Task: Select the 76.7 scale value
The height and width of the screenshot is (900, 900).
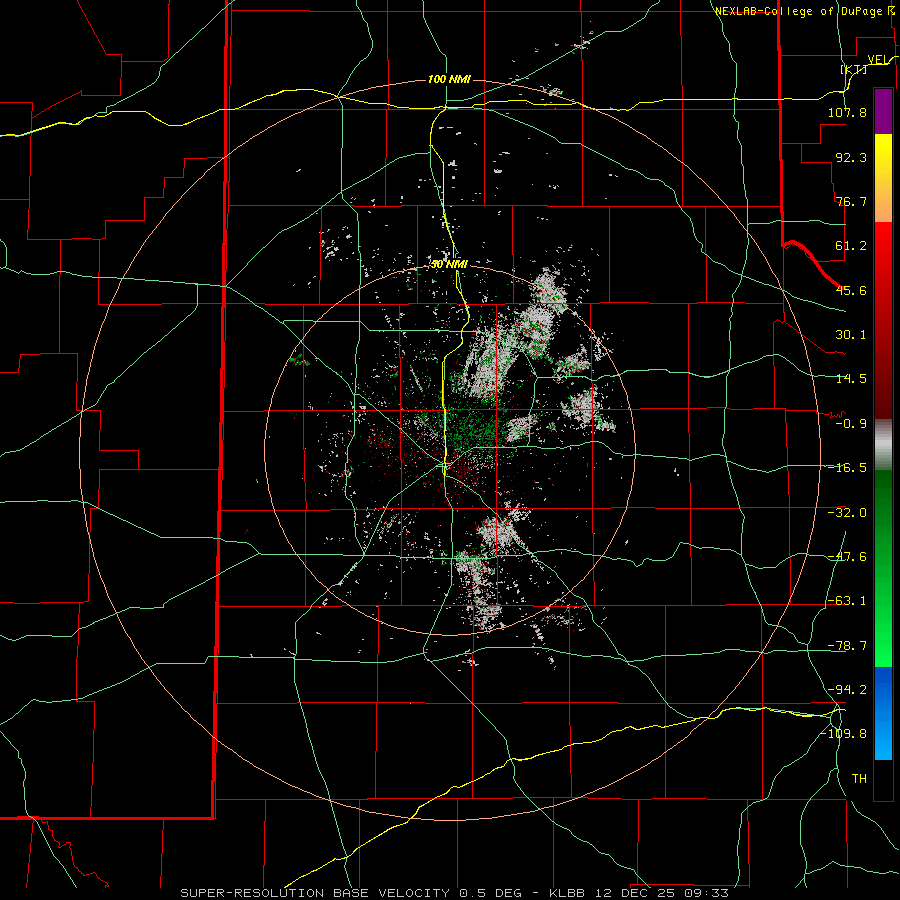Action: [x=851, y=201]
